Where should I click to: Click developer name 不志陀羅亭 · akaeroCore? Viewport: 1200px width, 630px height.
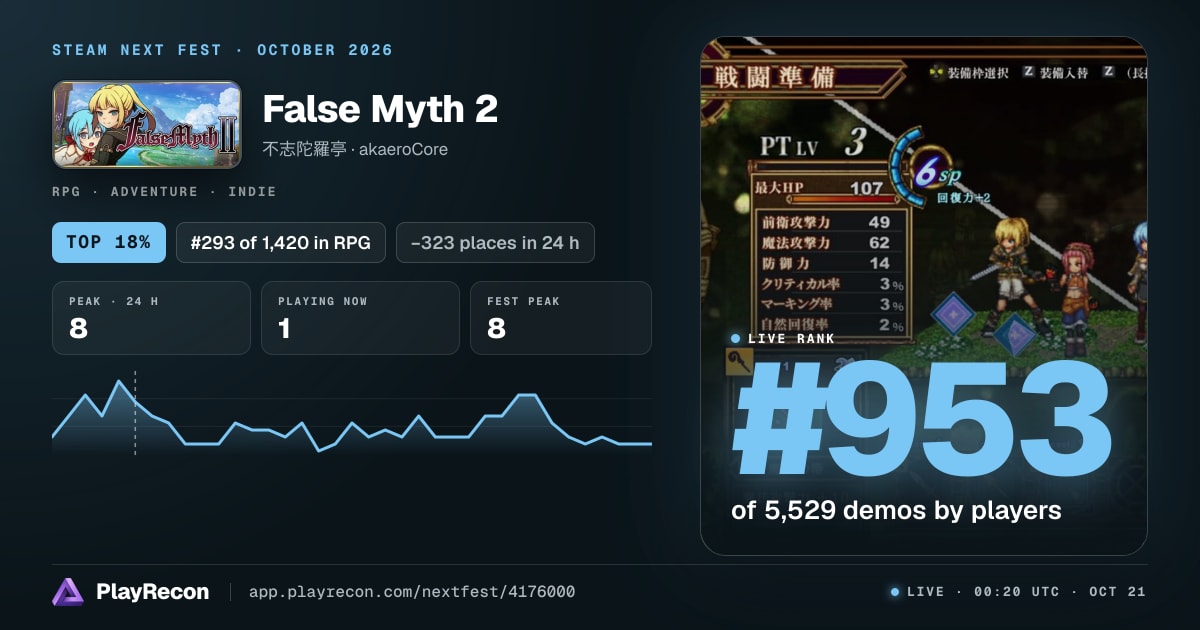point(355,149)
